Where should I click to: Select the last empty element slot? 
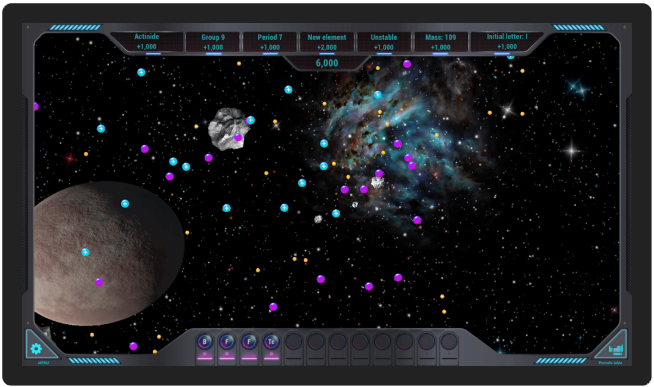(x=449, y=342)
